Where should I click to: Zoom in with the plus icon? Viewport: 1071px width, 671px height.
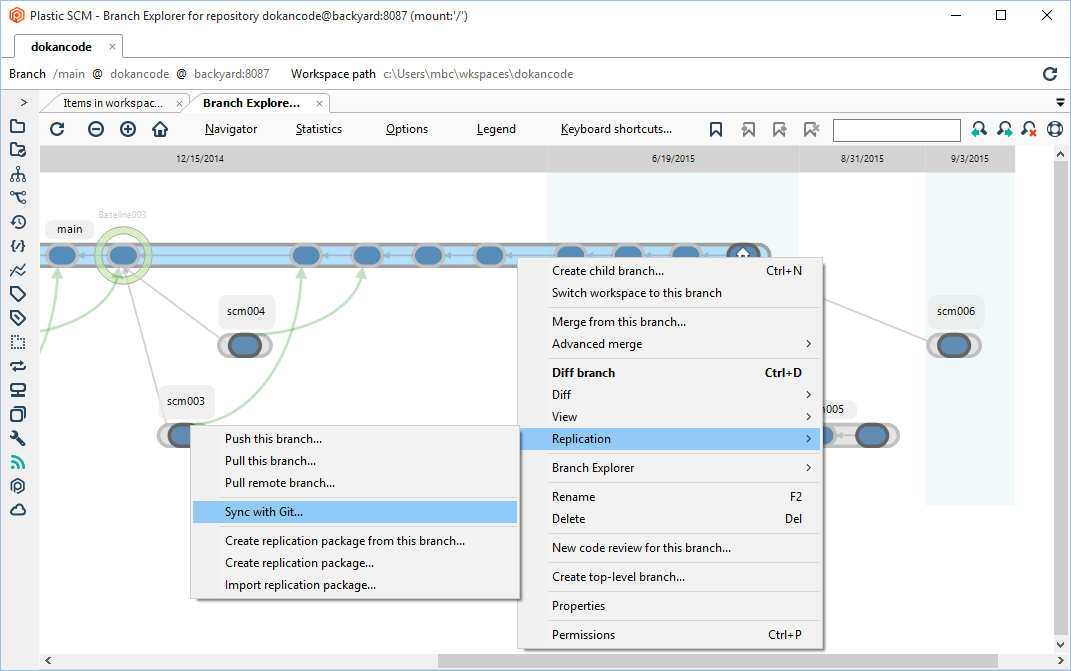pyautogui.click(x=128, y=129)
